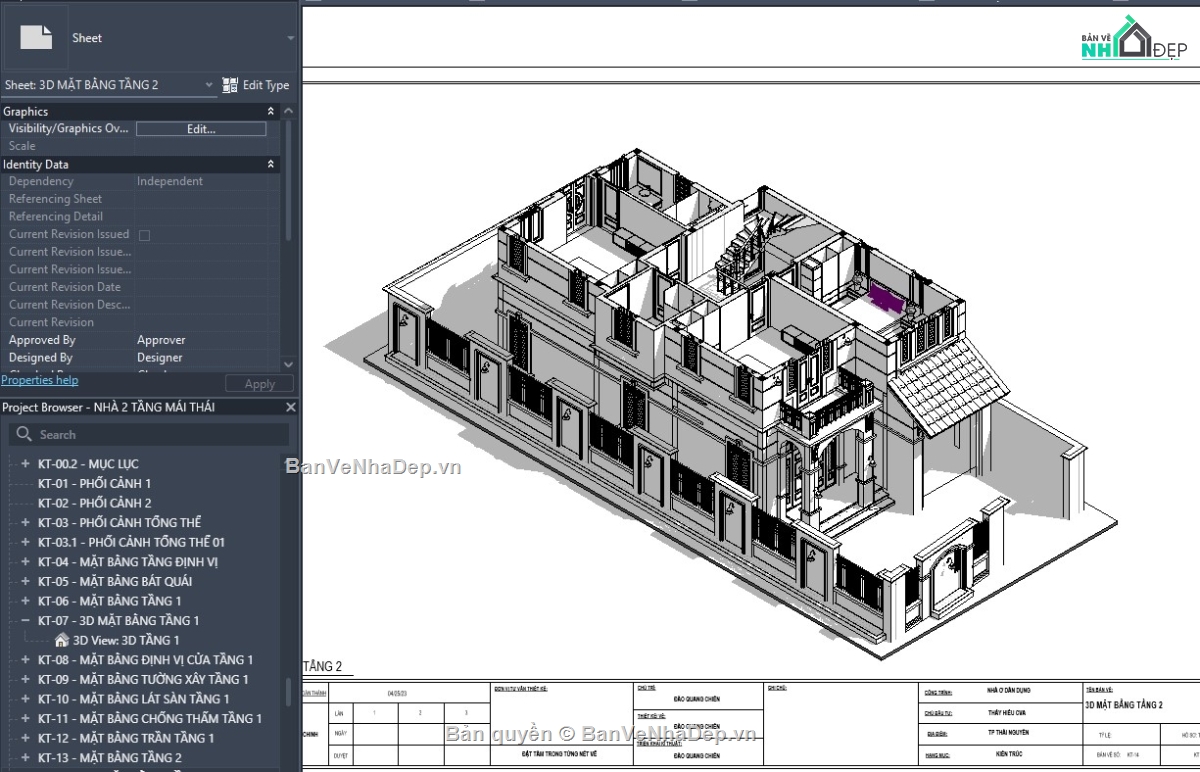Expand KT-04 - MẶT BẰNG TẦNG ĐỊNH VỊ
This screenshot has width=1200, height=772.
(26, 562)
